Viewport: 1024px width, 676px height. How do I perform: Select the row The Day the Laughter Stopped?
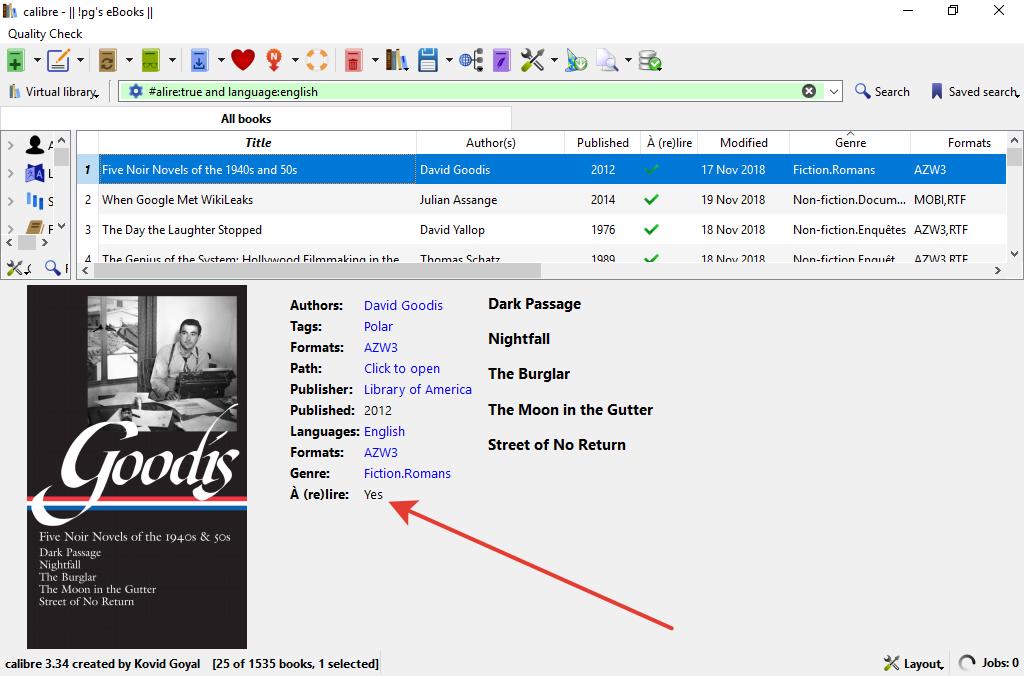click(541, 230)
